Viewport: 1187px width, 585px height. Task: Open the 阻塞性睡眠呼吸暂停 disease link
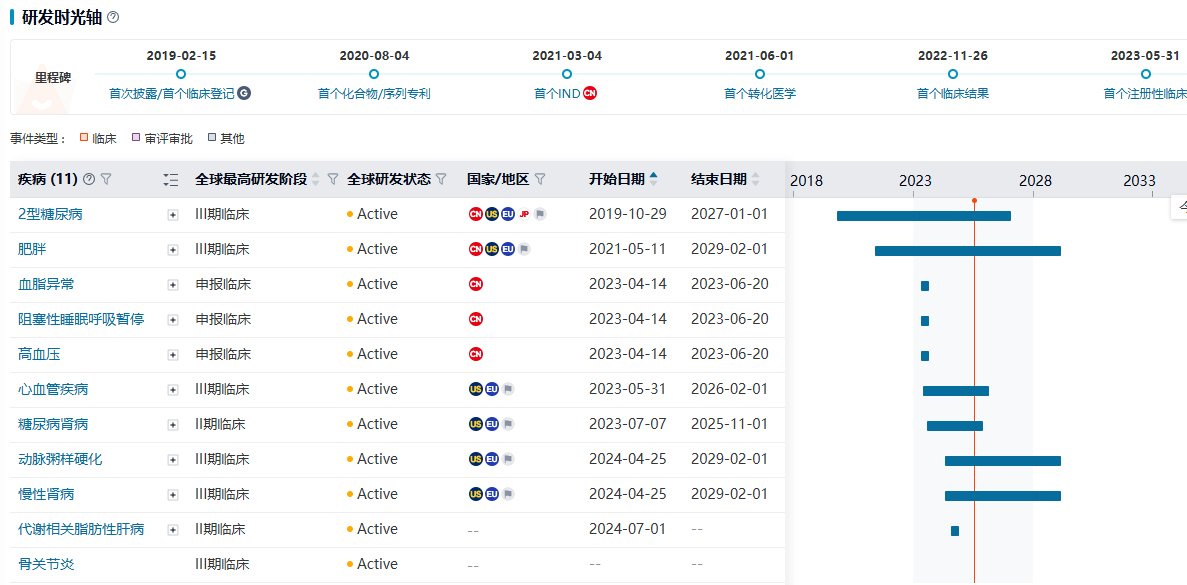[x=81, y=319]
